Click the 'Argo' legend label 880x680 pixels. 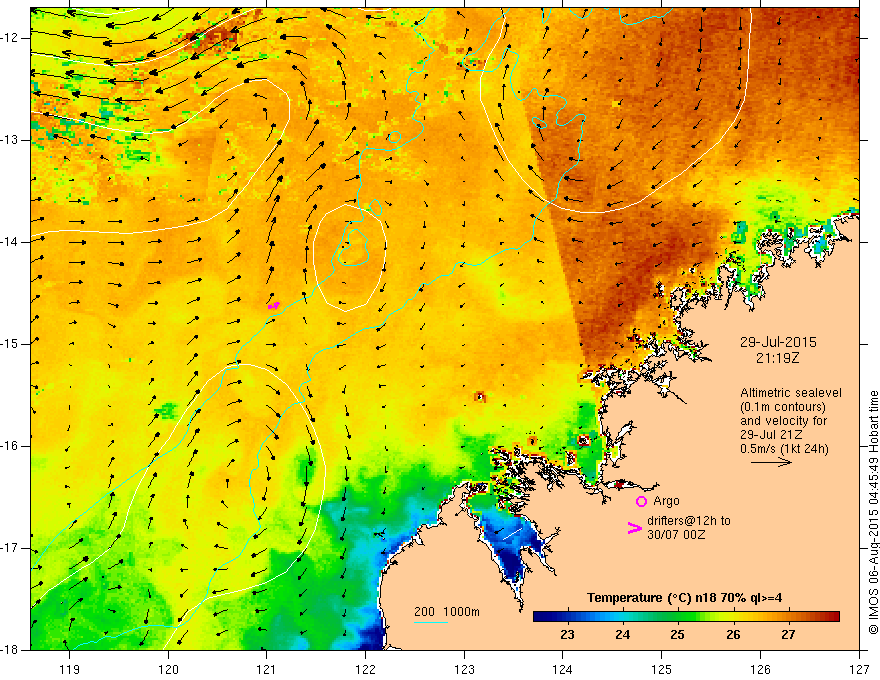pos(666,501)
